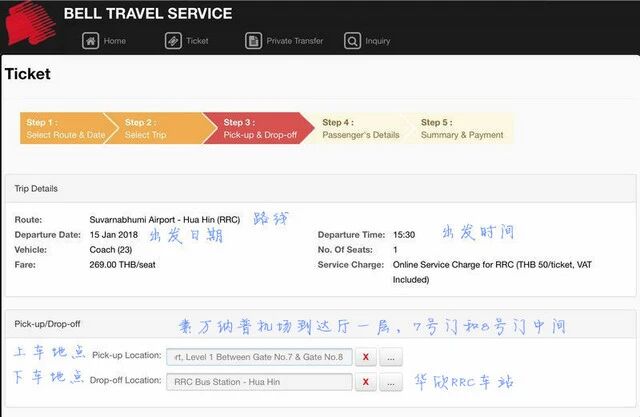The image size is (640, 417).
Task: Click the Inquiry magnifier icon
Action: (352, 41)
